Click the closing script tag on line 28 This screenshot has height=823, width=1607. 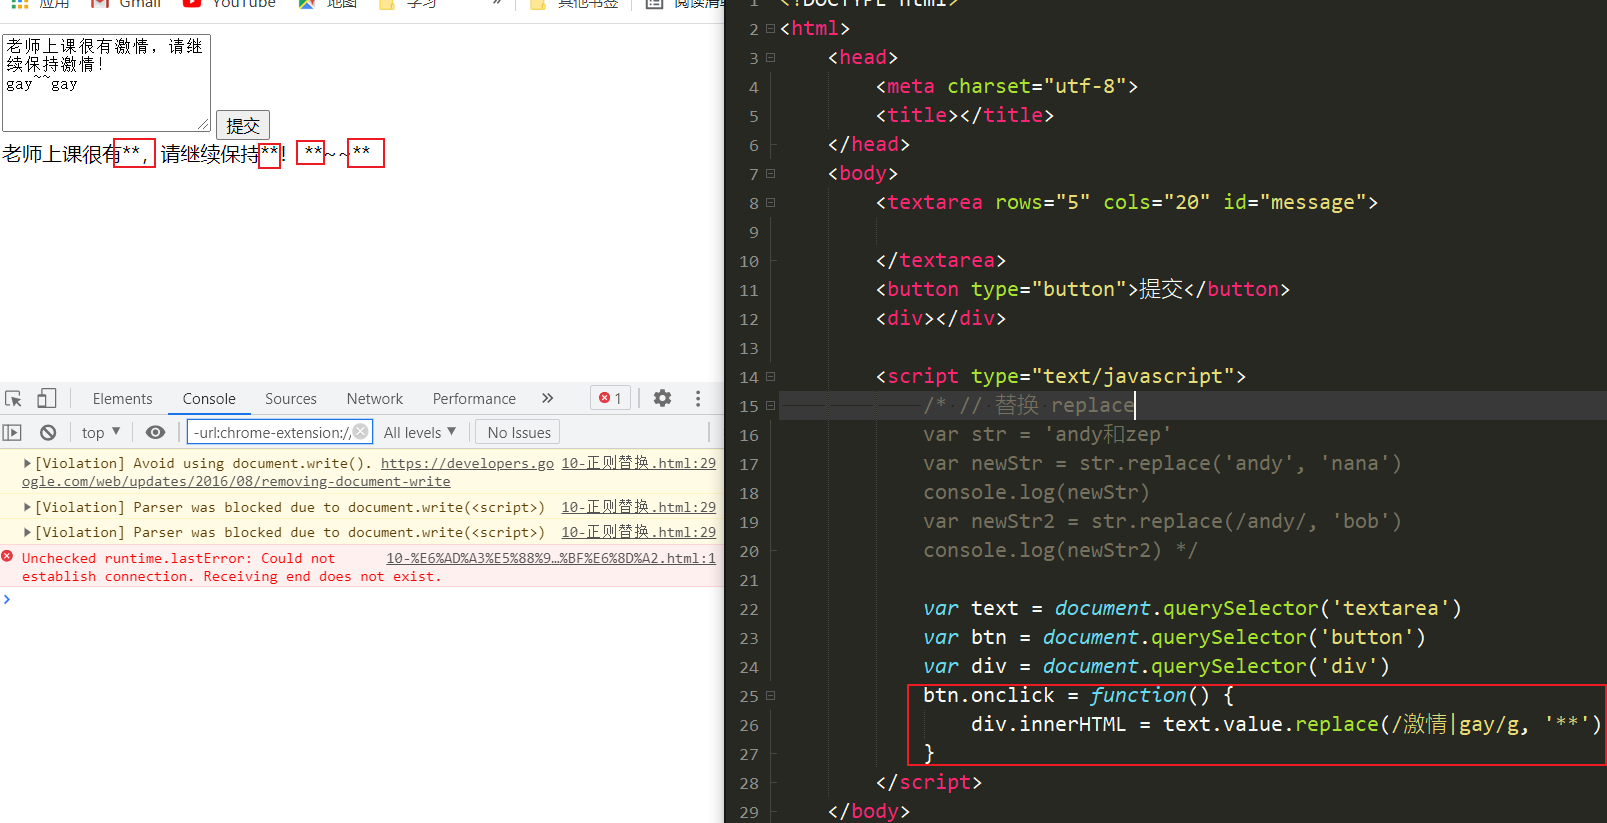928,783
